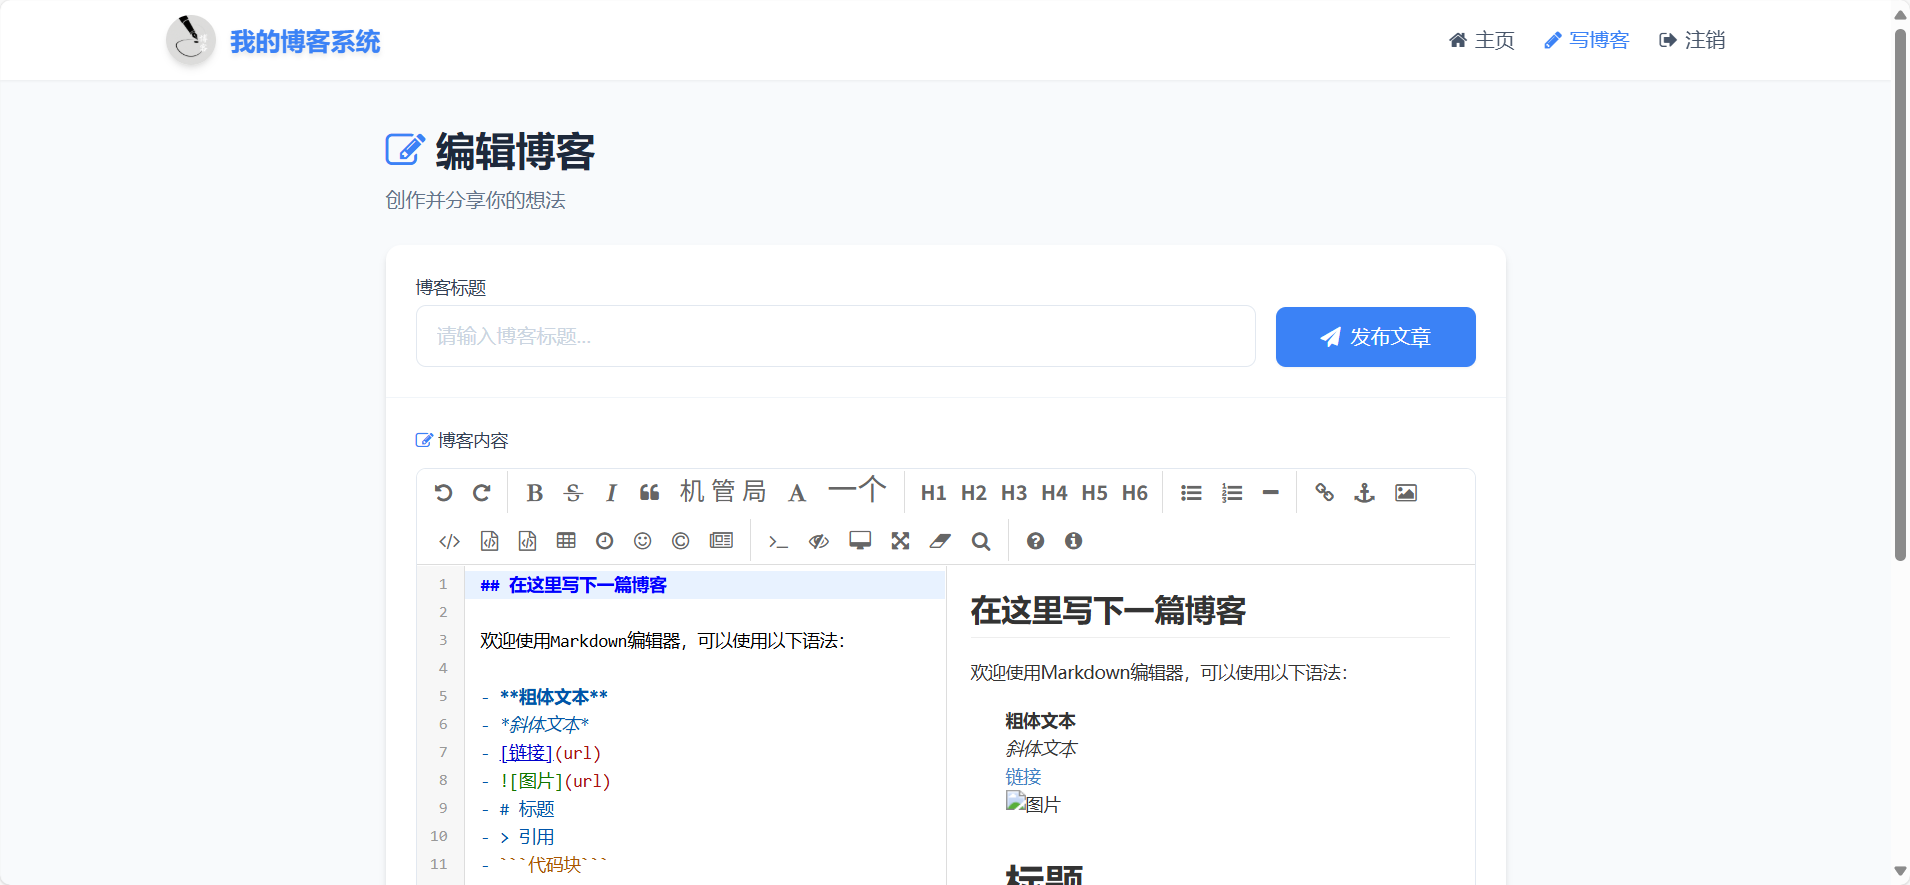
Task: Apply strikethrough formatting
Action: pyautogui.click(x=573, y=493)
